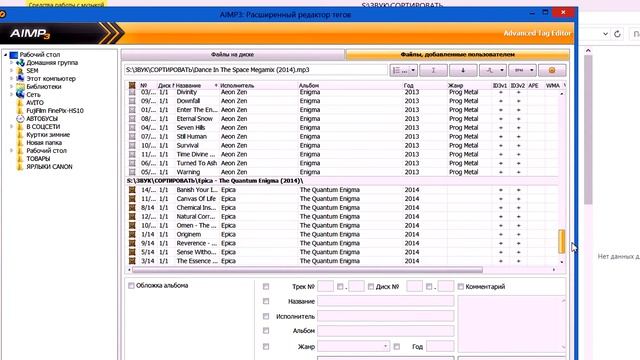Screen dimensions: 640x360
Task: Sort by the Исполнитель column header
Action: click(x=258, y=85)
